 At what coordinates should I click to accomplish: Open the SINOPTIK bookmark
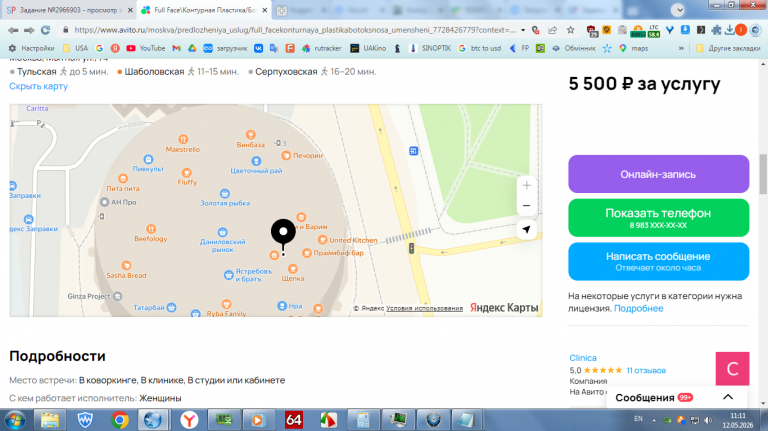coord(430,48)
